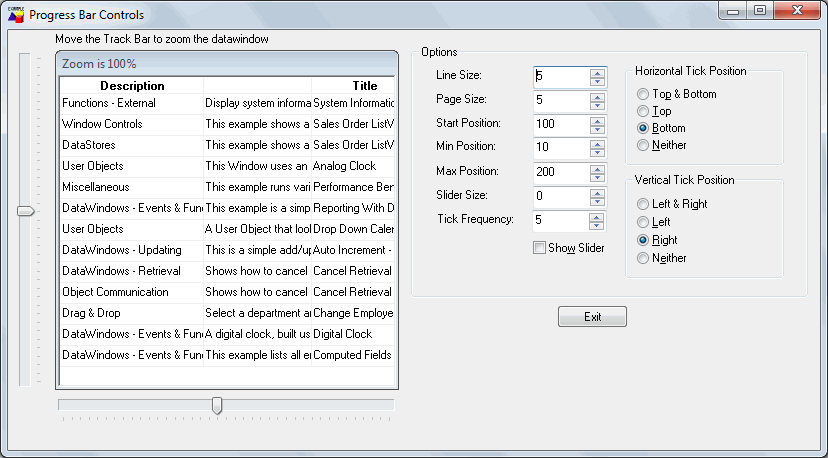The image size is (828, 458).
Task: Click the Progress Bar Controls title icon
Action: click(x=15, y=15)
